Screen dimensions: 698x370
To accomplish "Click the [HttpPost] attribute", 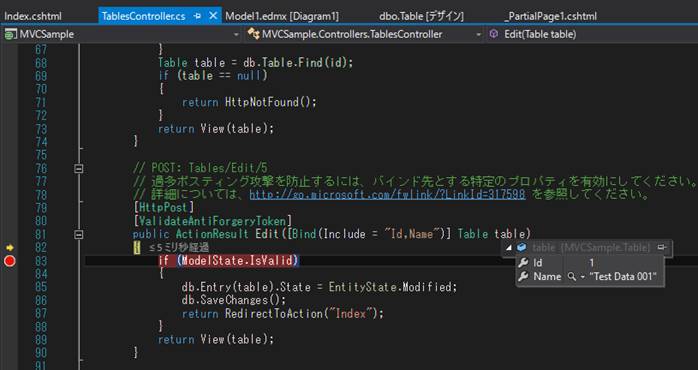I will coord(163,207).
